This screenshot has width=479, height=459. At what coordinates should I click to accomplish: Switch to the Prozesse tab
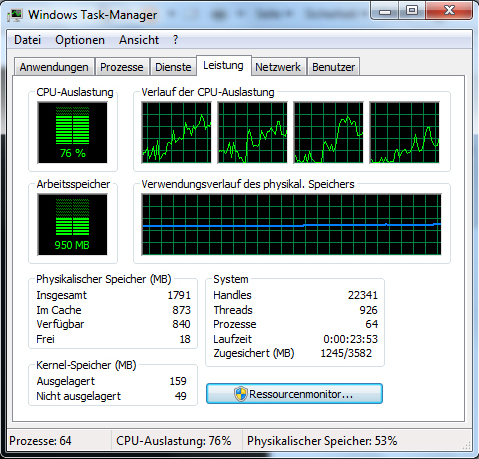(122, 67)
